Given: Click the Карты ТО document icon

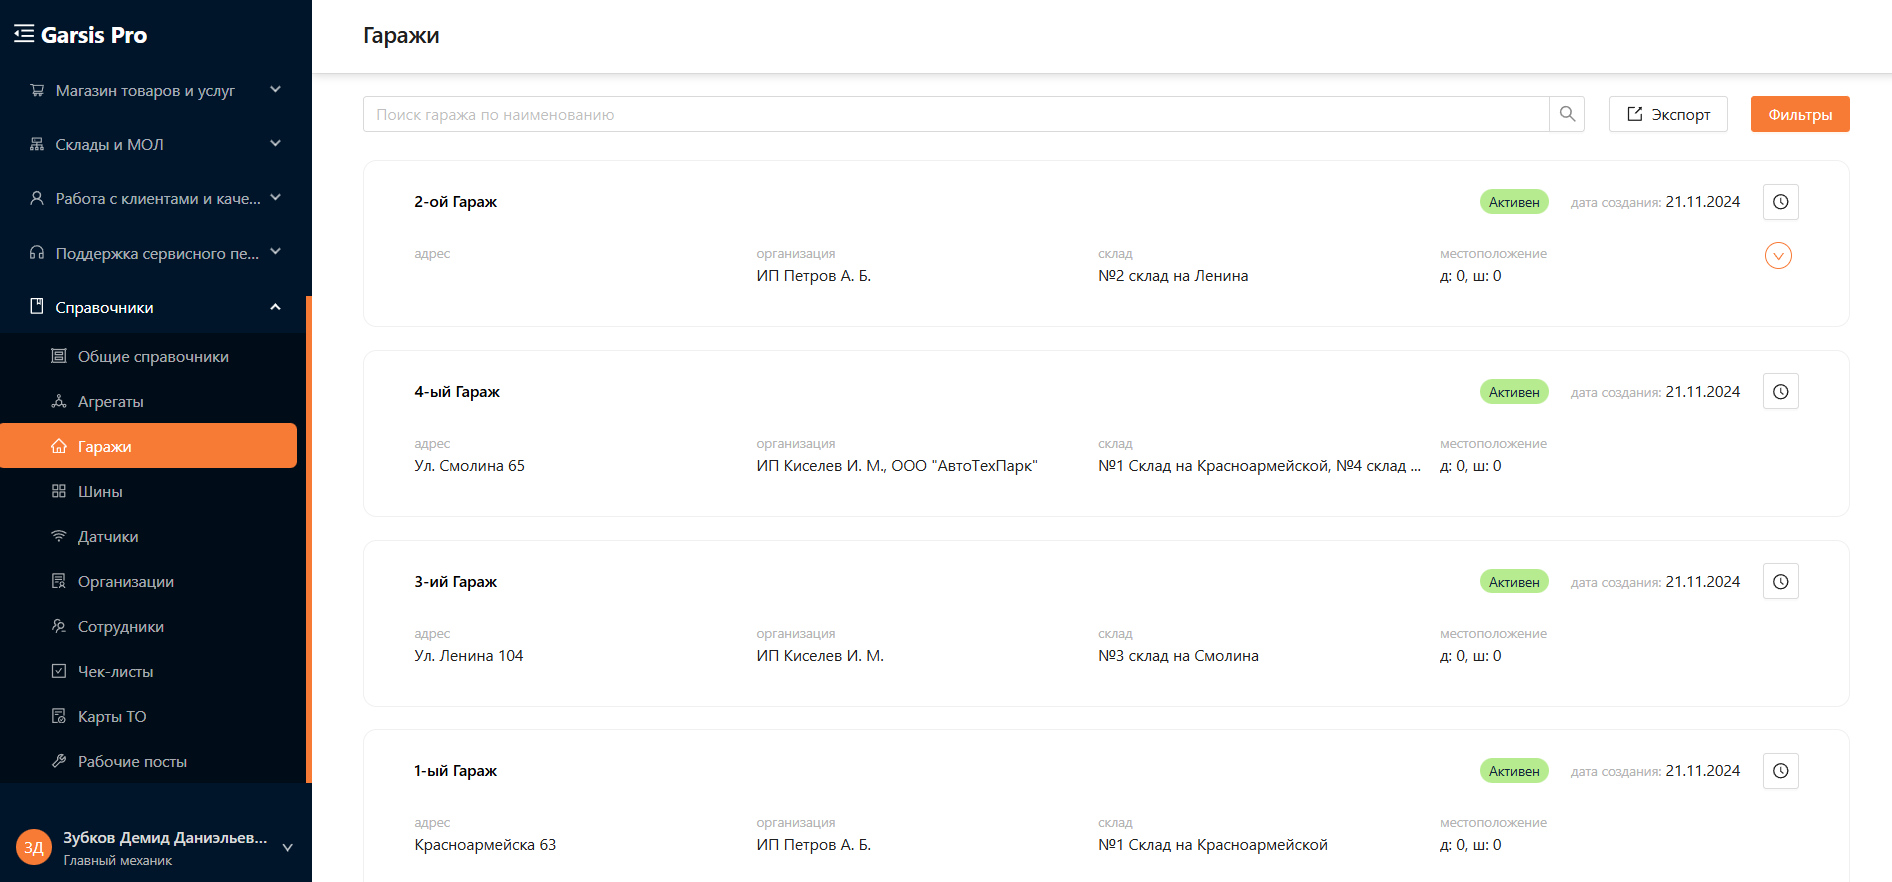Looking at the screenshot, I should tap(59, 716).
